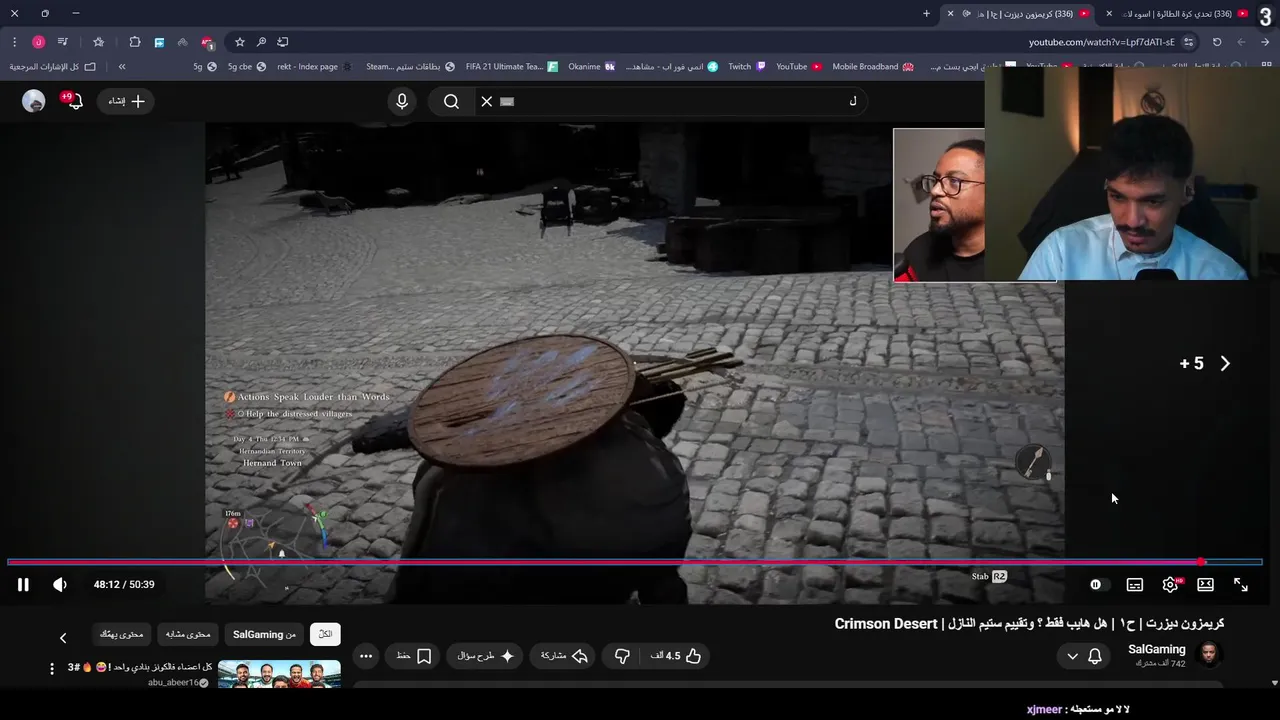
Task: Dislike the video
Action: click(622, 656)
